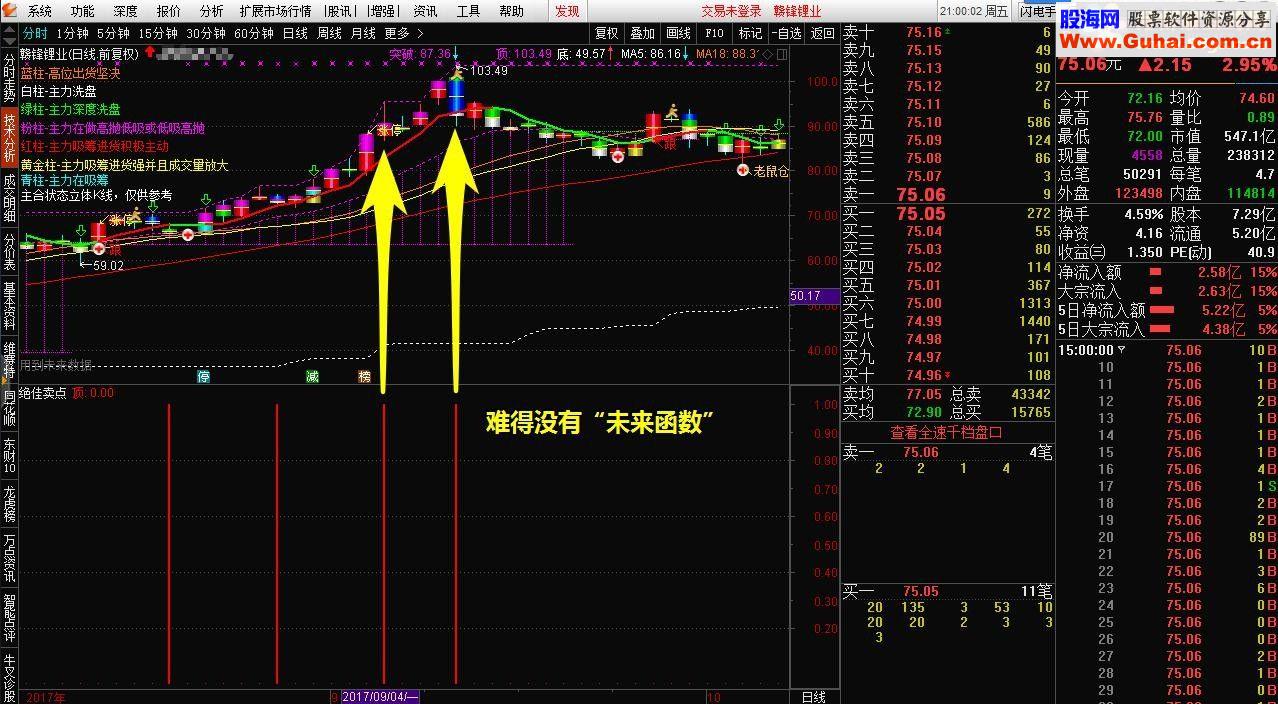Click the 卖一 price 75.06
Viewport: 1278px width, 704px height.
pyautogui.click(x=921, y=195)
